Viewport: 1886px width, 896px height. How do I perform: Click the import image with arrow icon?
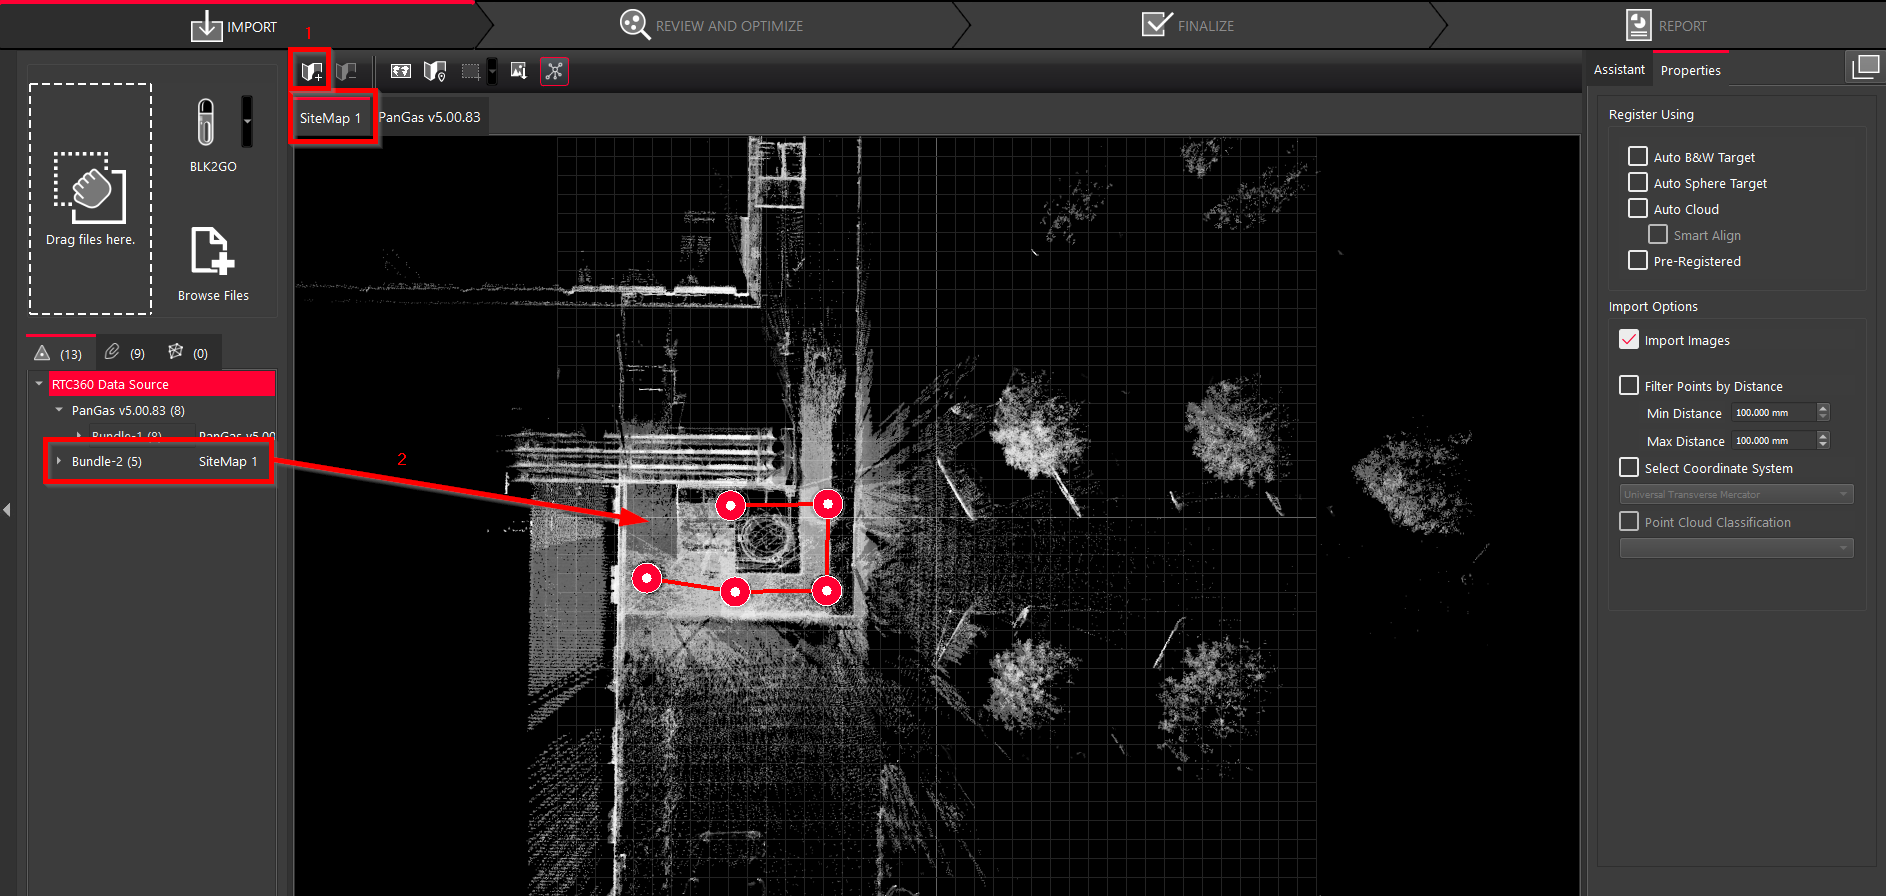click(x=518, y=71)
